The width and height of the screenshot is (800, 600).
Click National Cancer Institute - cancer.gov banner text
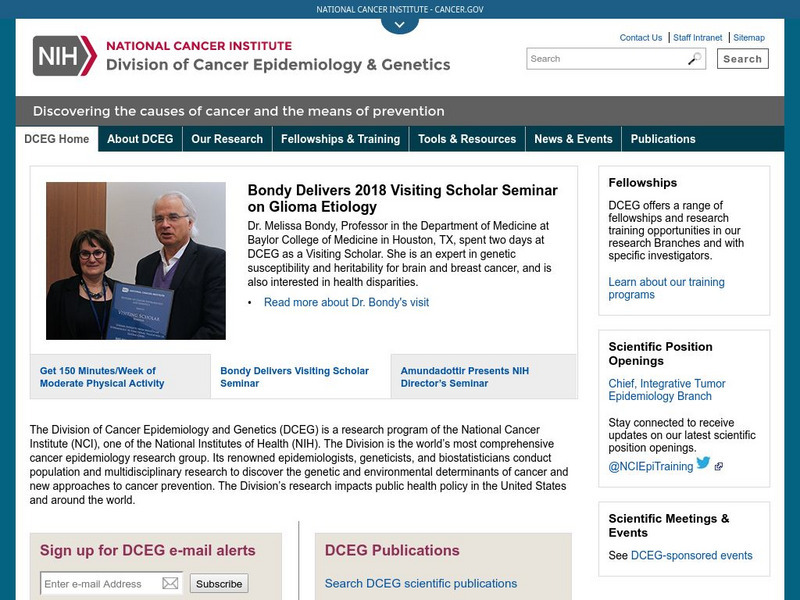tap(399, 9)
